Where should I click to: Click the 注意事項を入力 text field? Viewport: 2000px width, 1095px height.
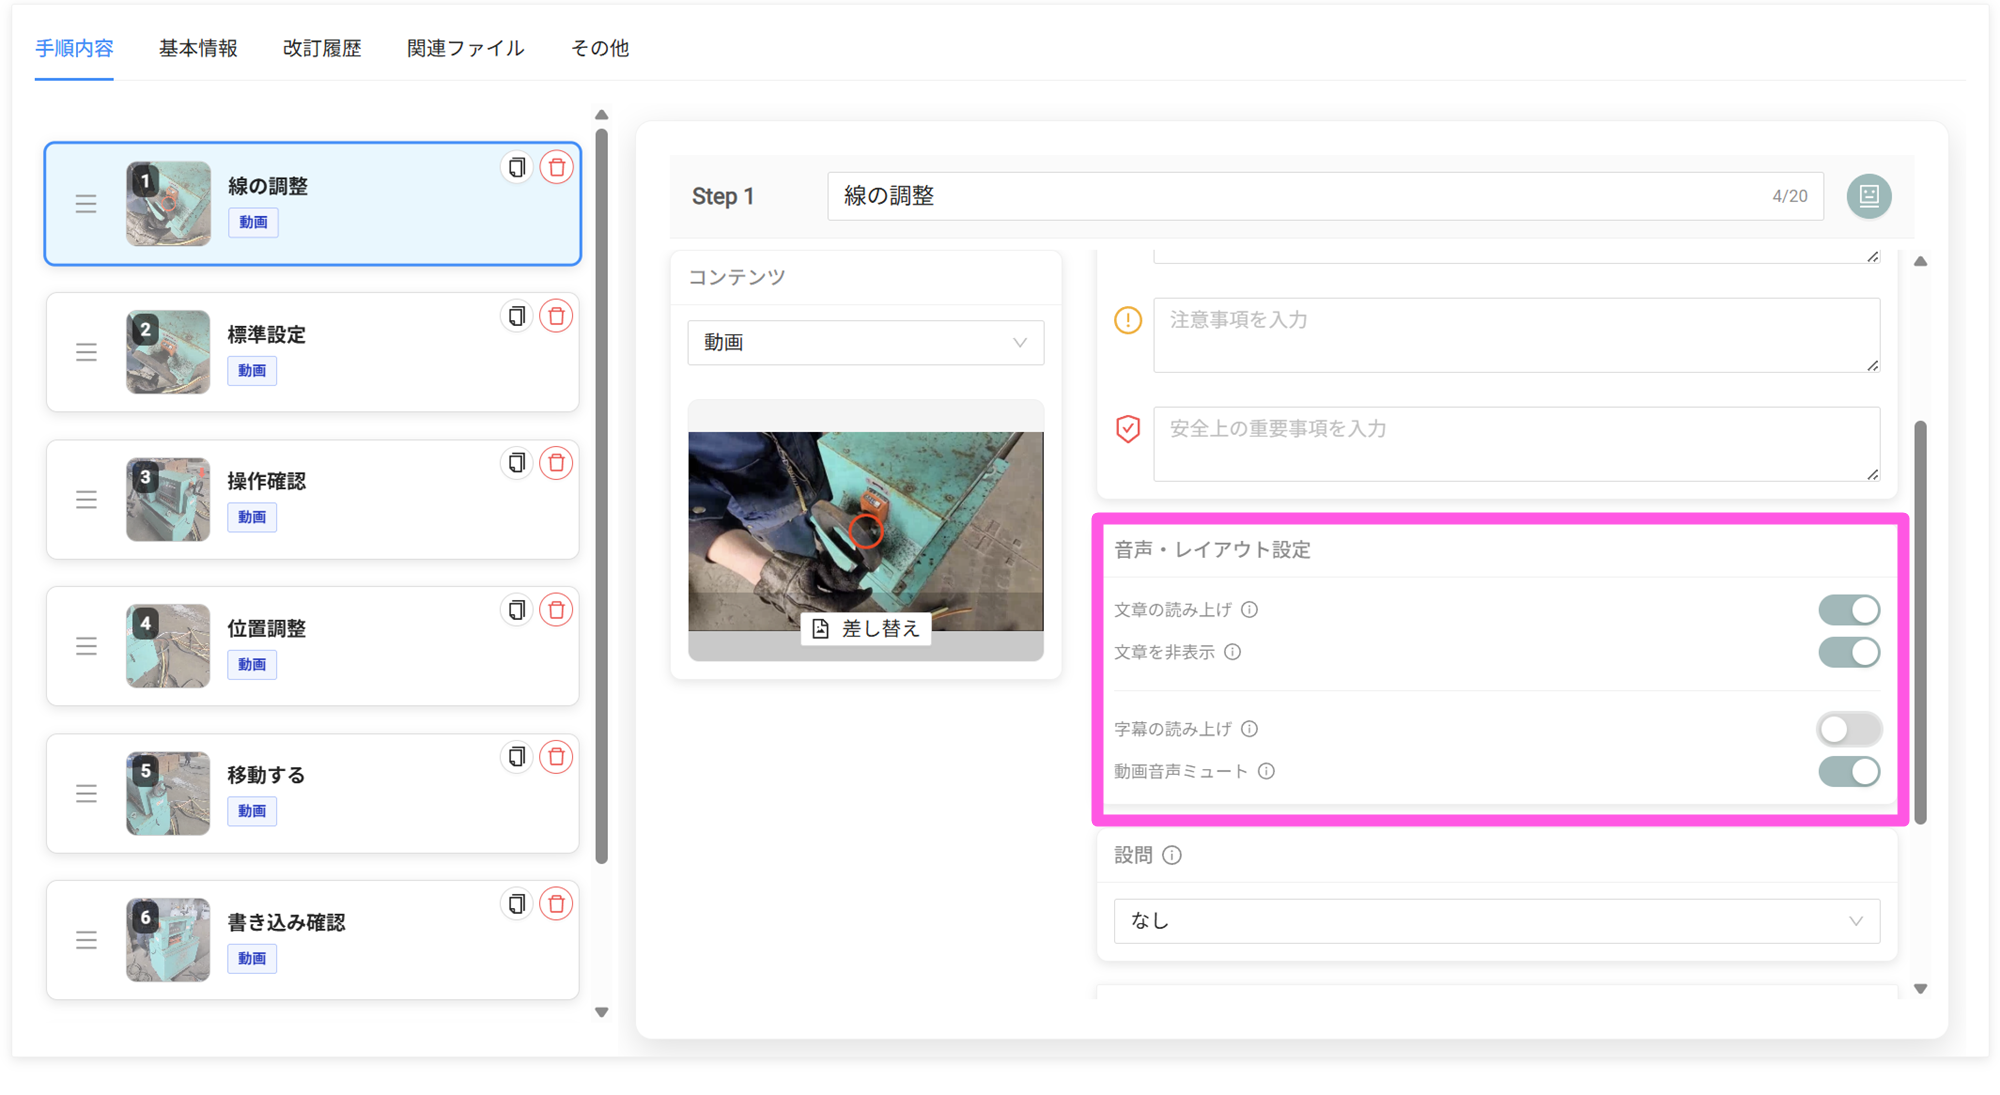click(1514, 335)
